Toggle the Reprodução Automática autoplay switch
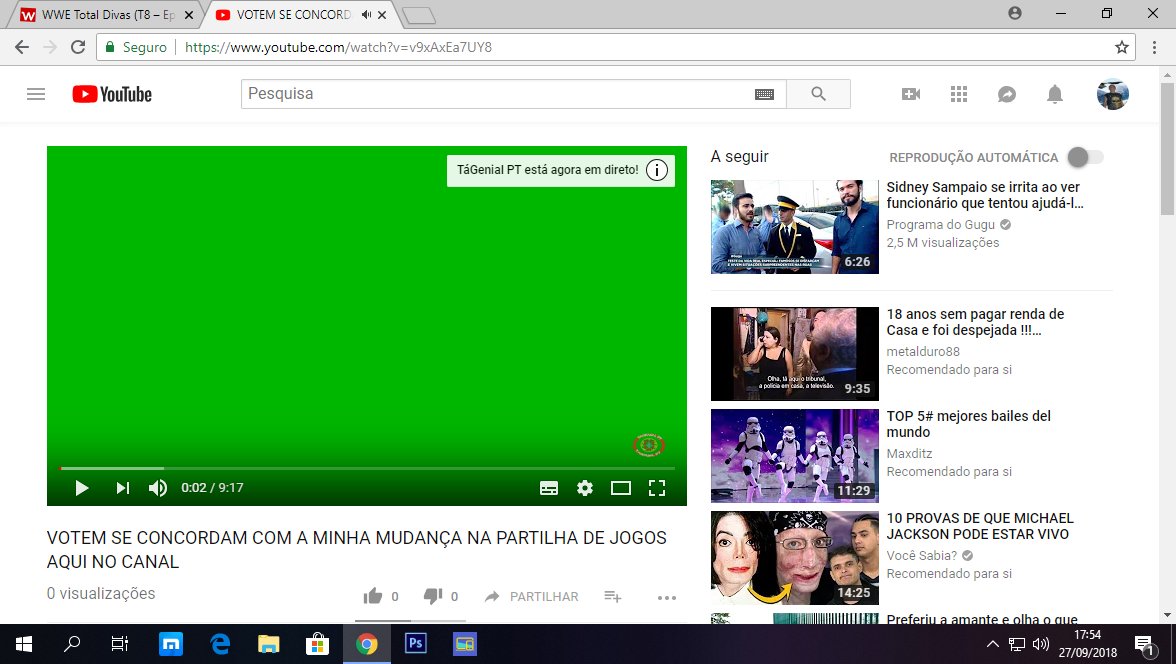Image resolution: width=1176 pixels, height=664 pixels. point(1085,157)
